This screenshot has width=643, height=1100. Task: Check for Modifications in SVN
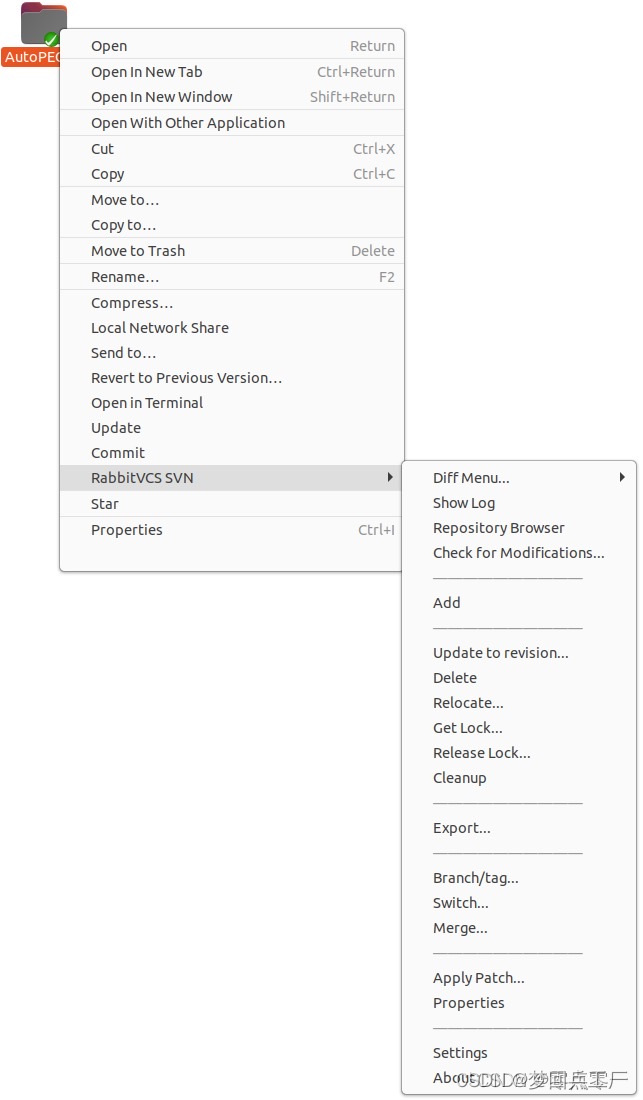[x=518, y=552]
